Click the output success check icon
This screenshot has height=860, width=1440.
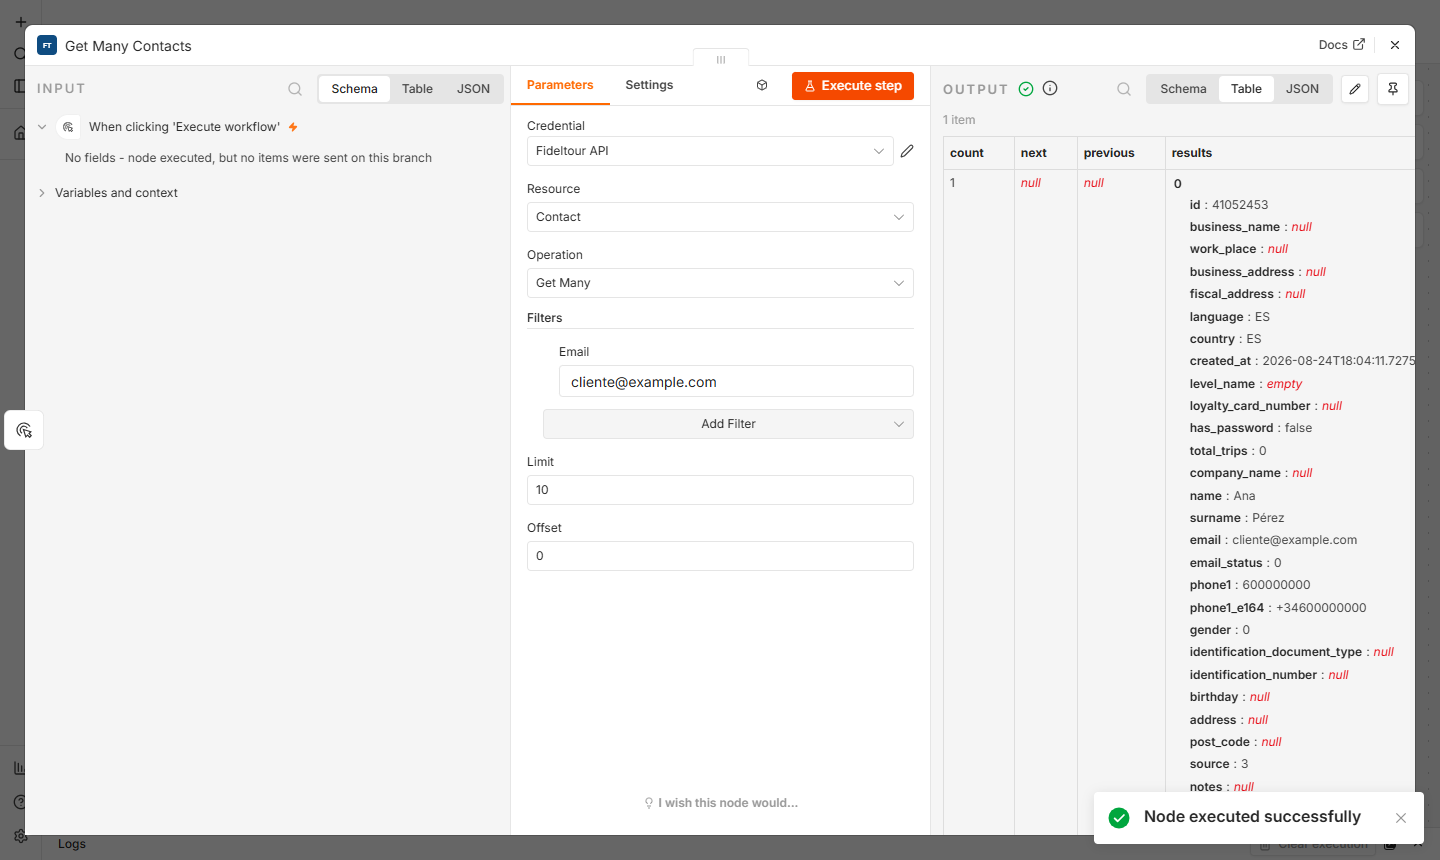(1026, 89)
